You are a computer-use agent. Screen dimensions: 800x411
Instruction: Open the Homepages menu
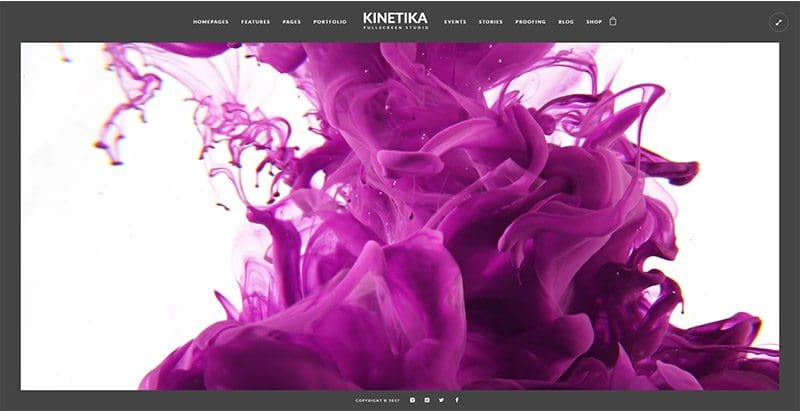tap(211, 22)
